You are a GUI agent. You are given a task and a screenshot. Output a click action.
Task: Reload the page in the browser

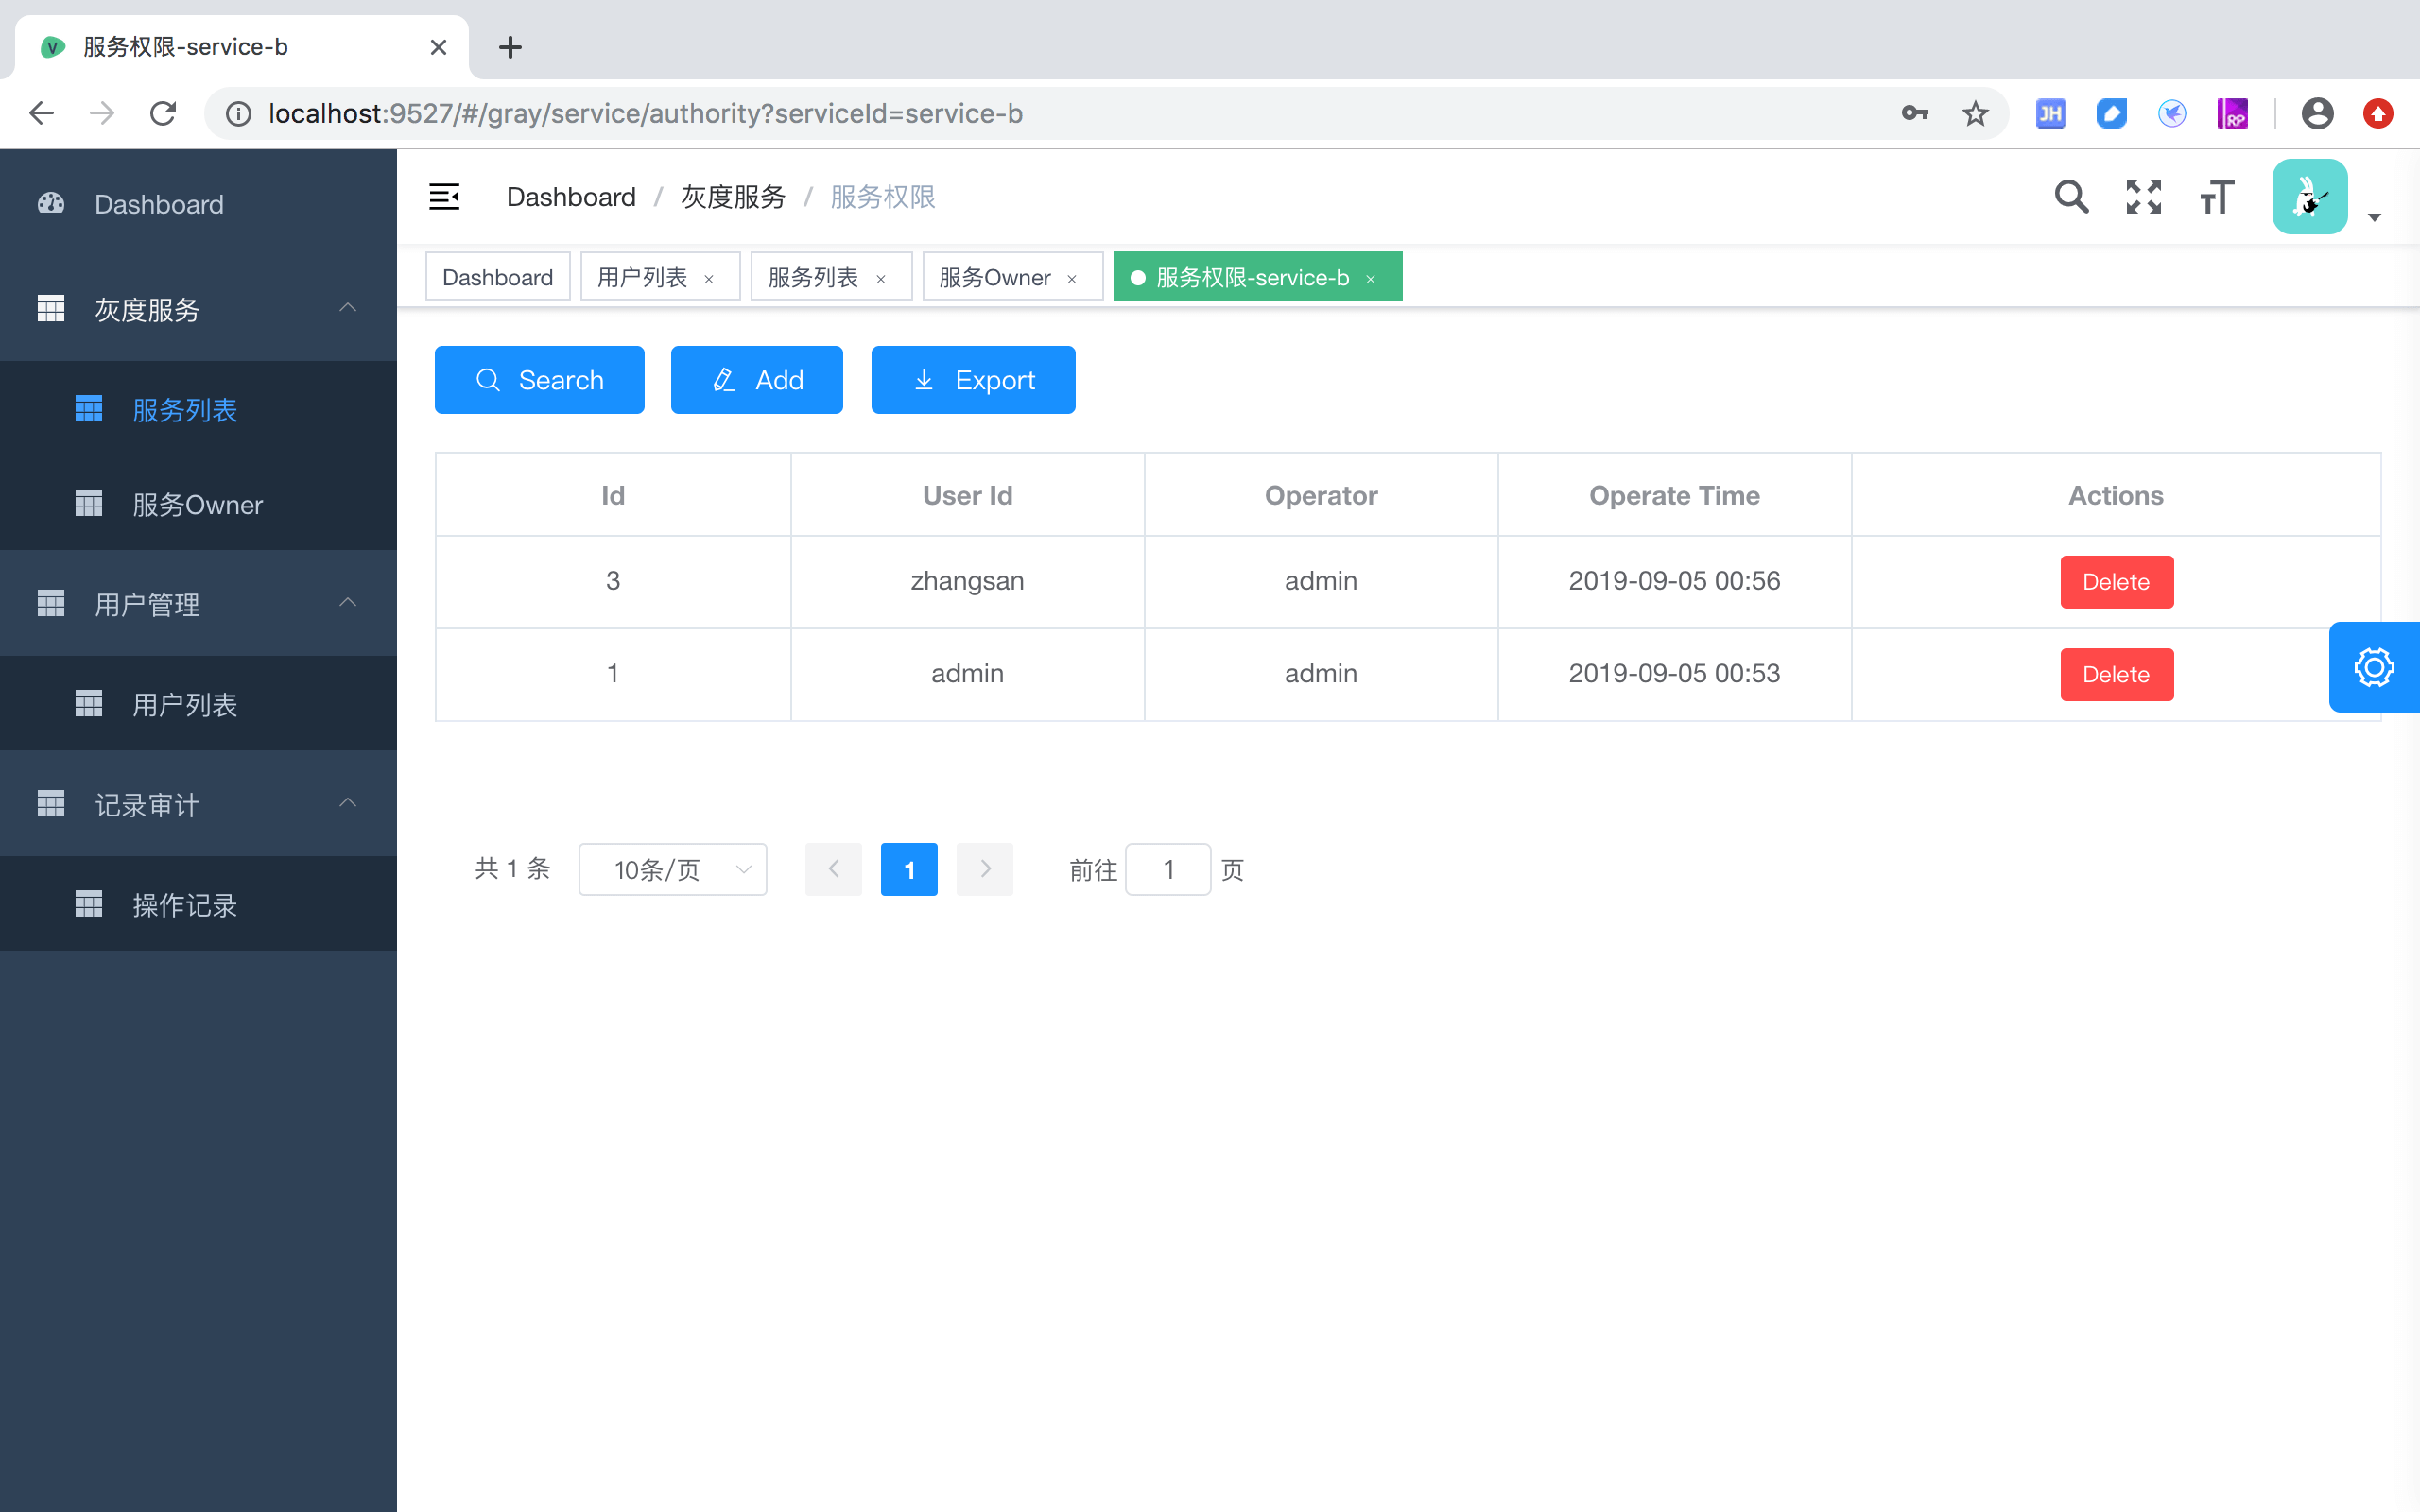(x=163, y=114)
